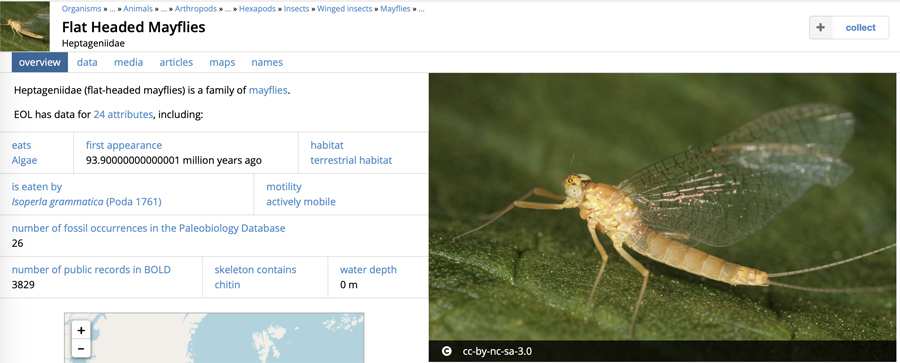Click the copyright icon on the photo
This screenshot has height=363, width=900.
pyautogui.click(x=446, y=351)
